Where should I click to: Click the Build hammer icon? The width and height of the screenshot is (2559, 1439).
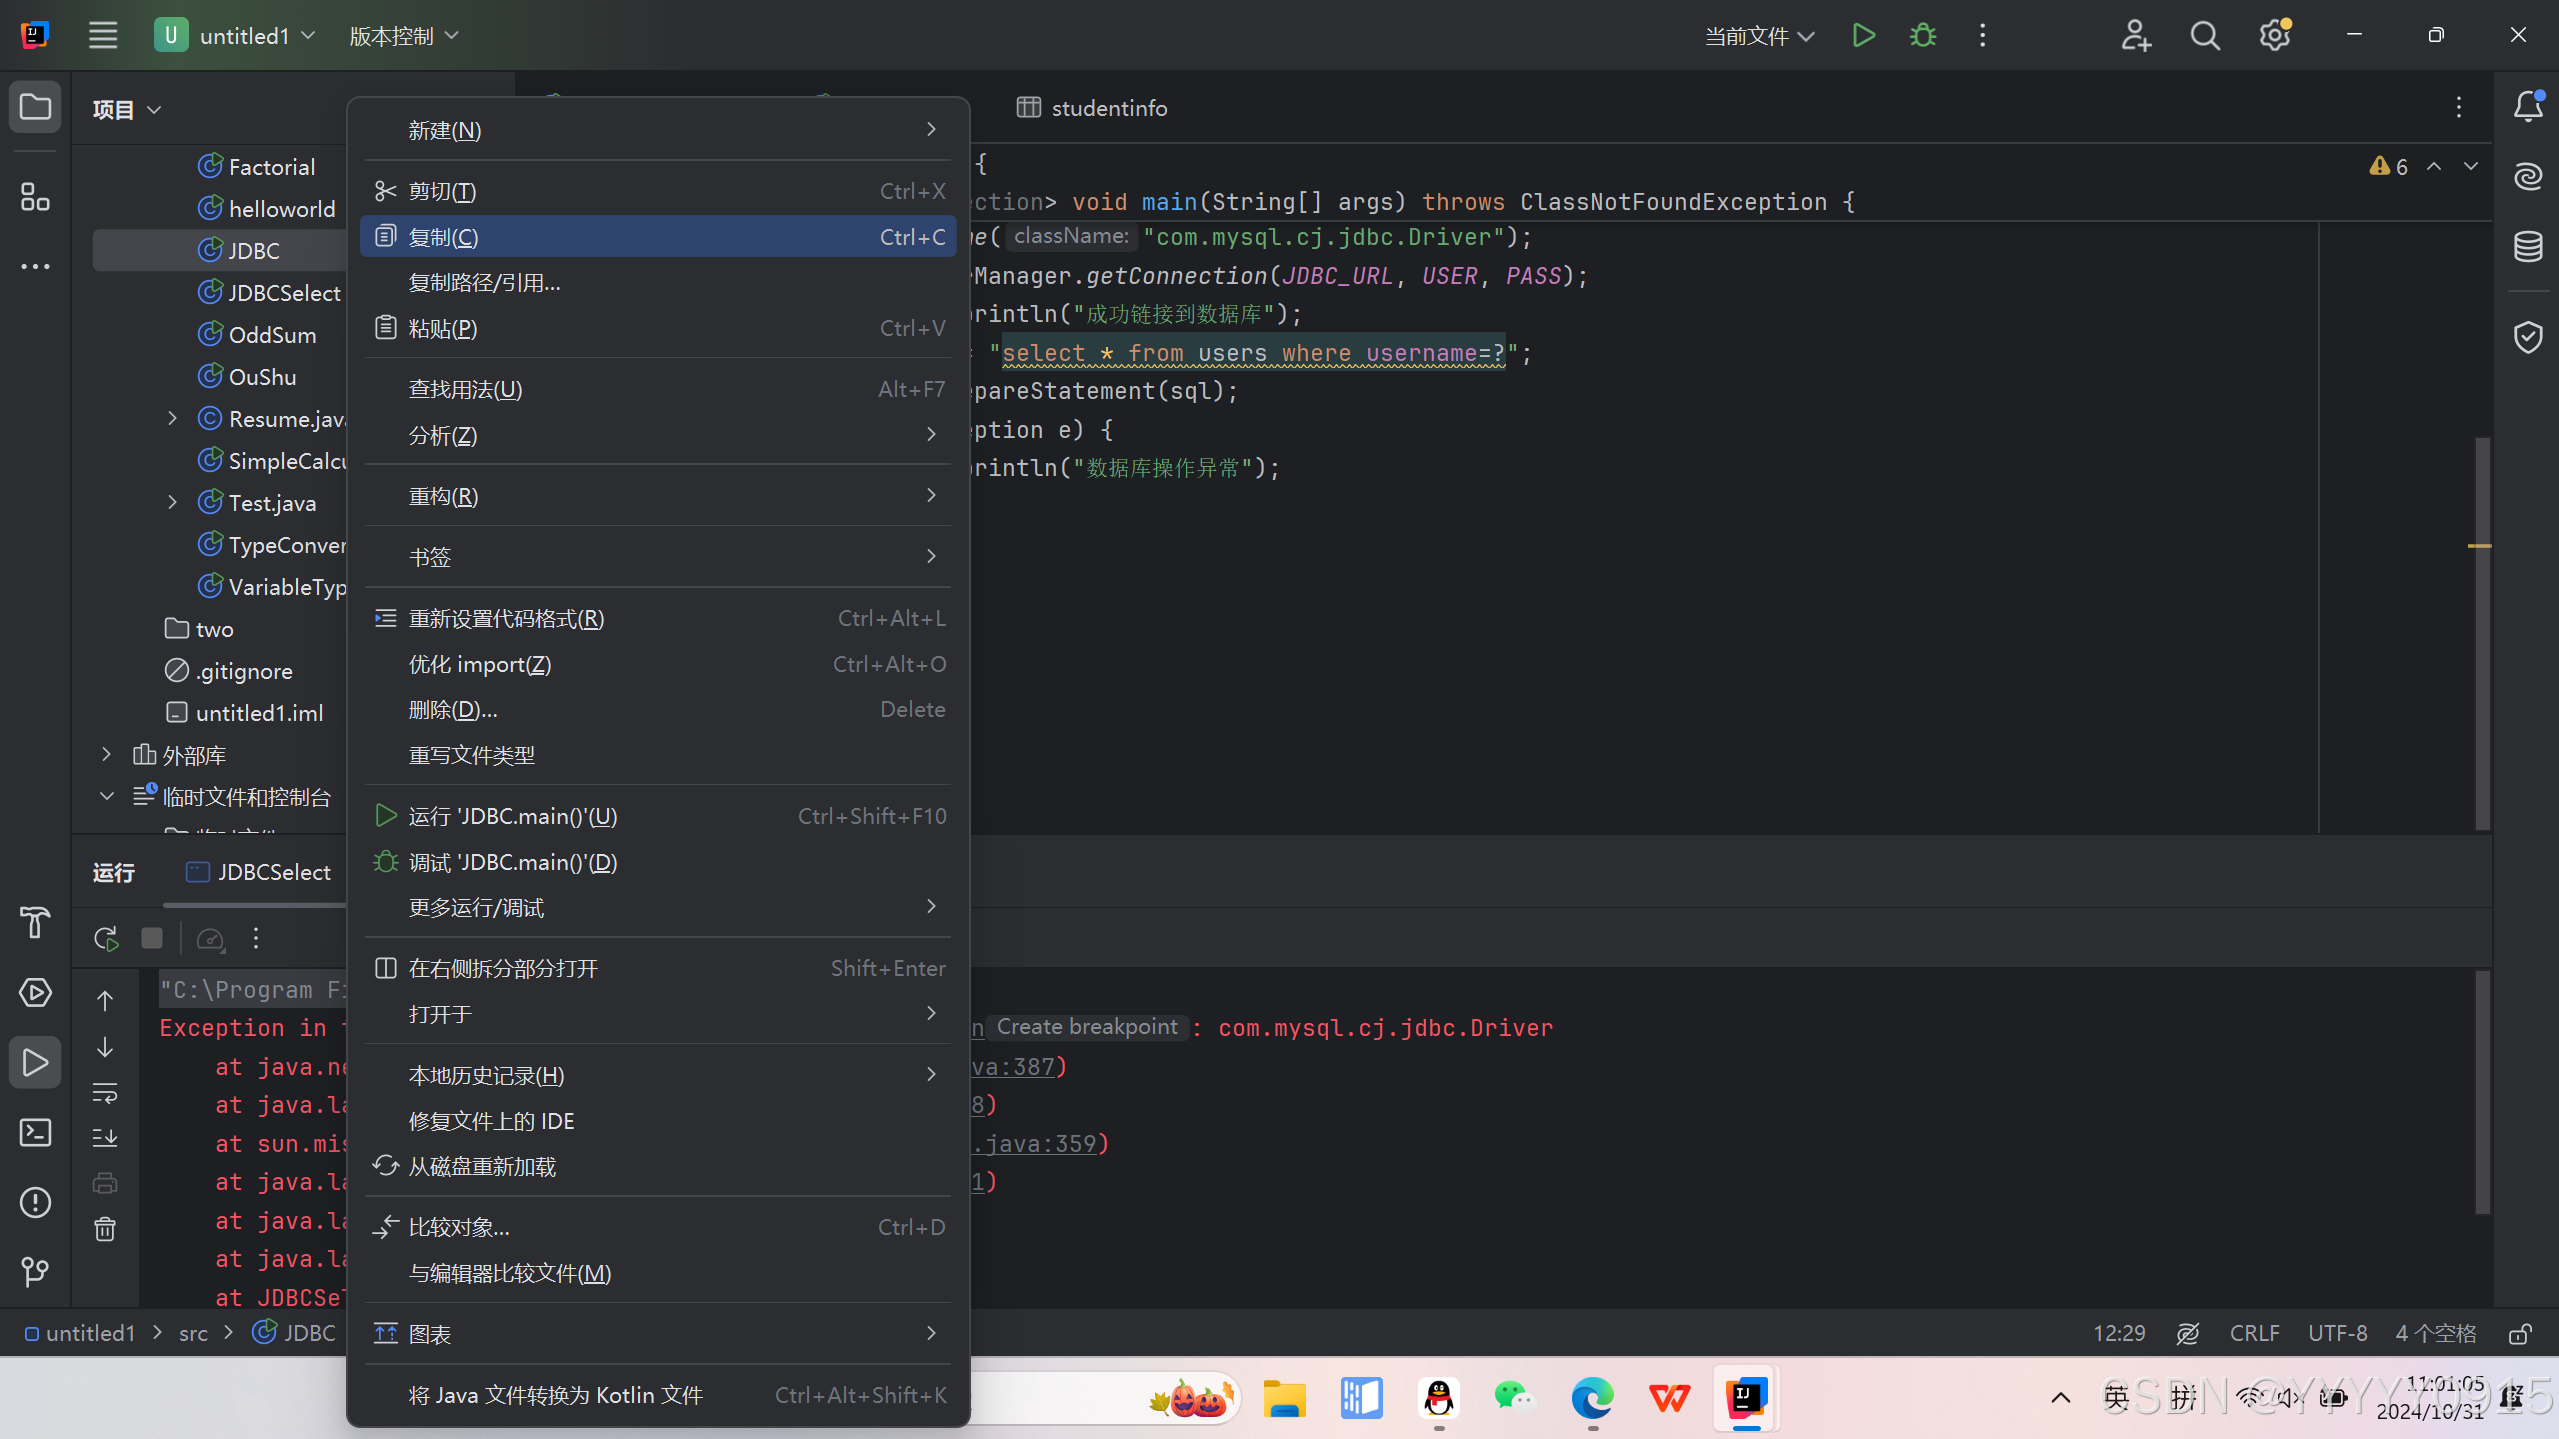(35, 922)
